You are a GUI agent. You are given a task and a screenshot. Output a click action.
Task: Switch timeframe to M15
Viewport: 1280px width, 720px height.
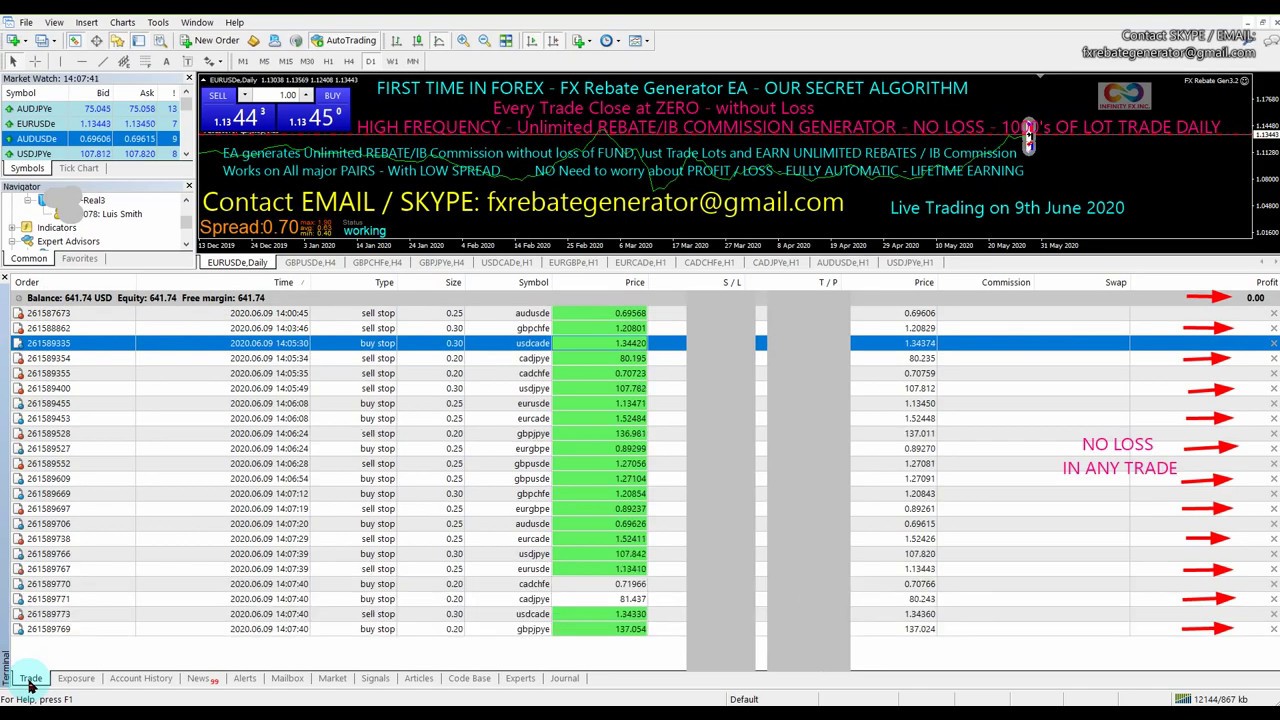click(286, 62)
